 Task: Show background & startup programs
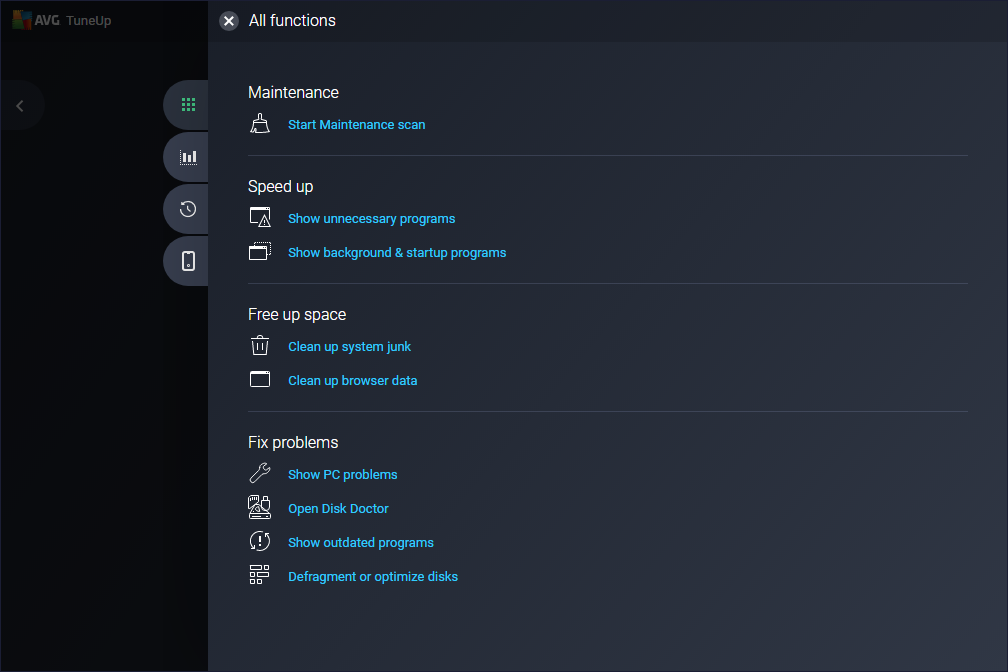click(x=397, y=252)
